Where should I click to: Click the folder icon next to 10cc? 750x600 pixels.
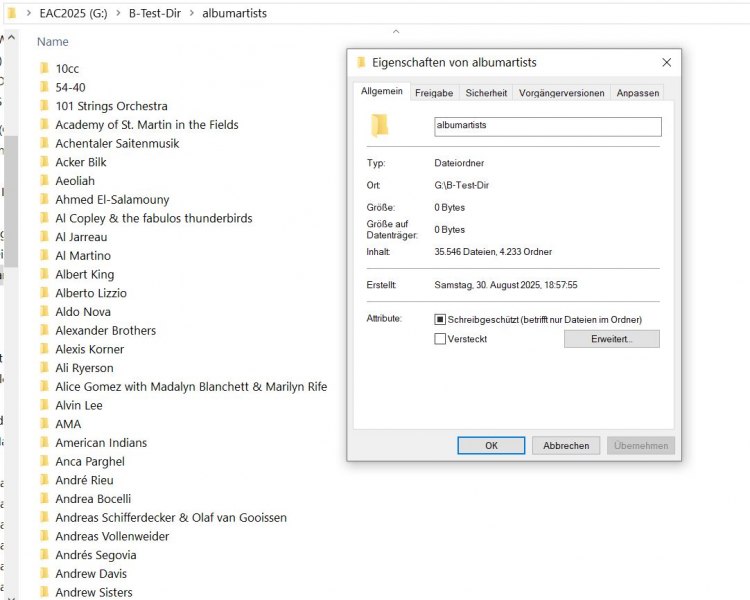click(x=44, y=69)
